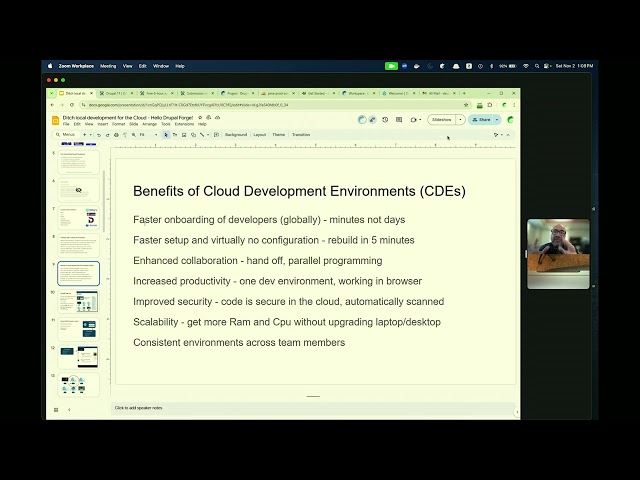
Task: Select the Line tool
Action: click(202, 135)
